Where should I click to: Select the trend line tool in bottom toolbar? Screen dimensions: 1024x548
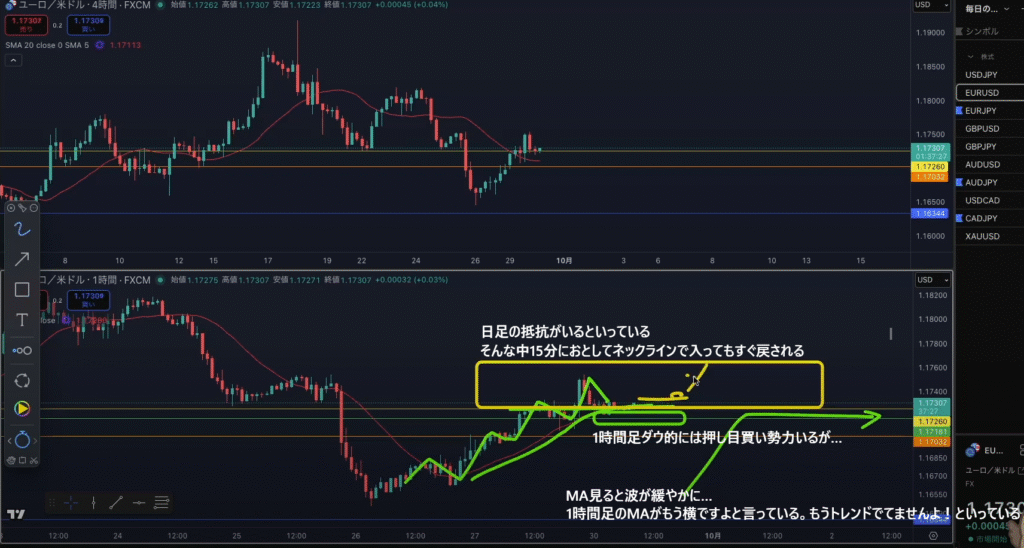116,502
